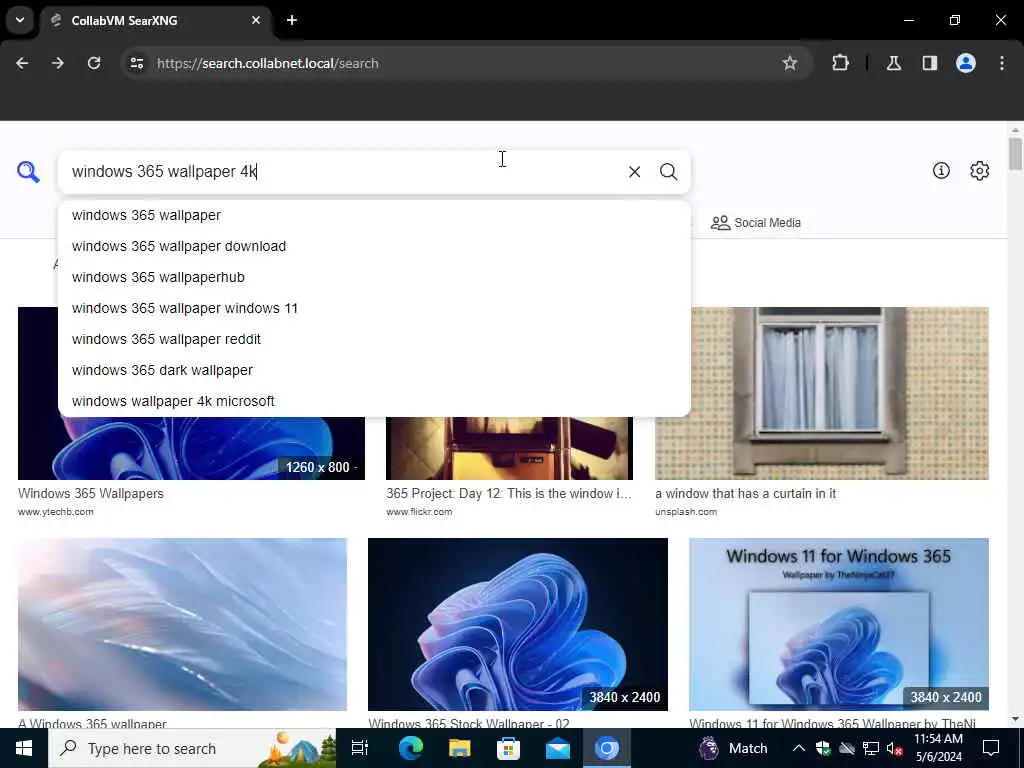The width and height of the screenshot is (1024, 768).
Task: Clear the search query with the X
Action: click(x=634, y=172)
